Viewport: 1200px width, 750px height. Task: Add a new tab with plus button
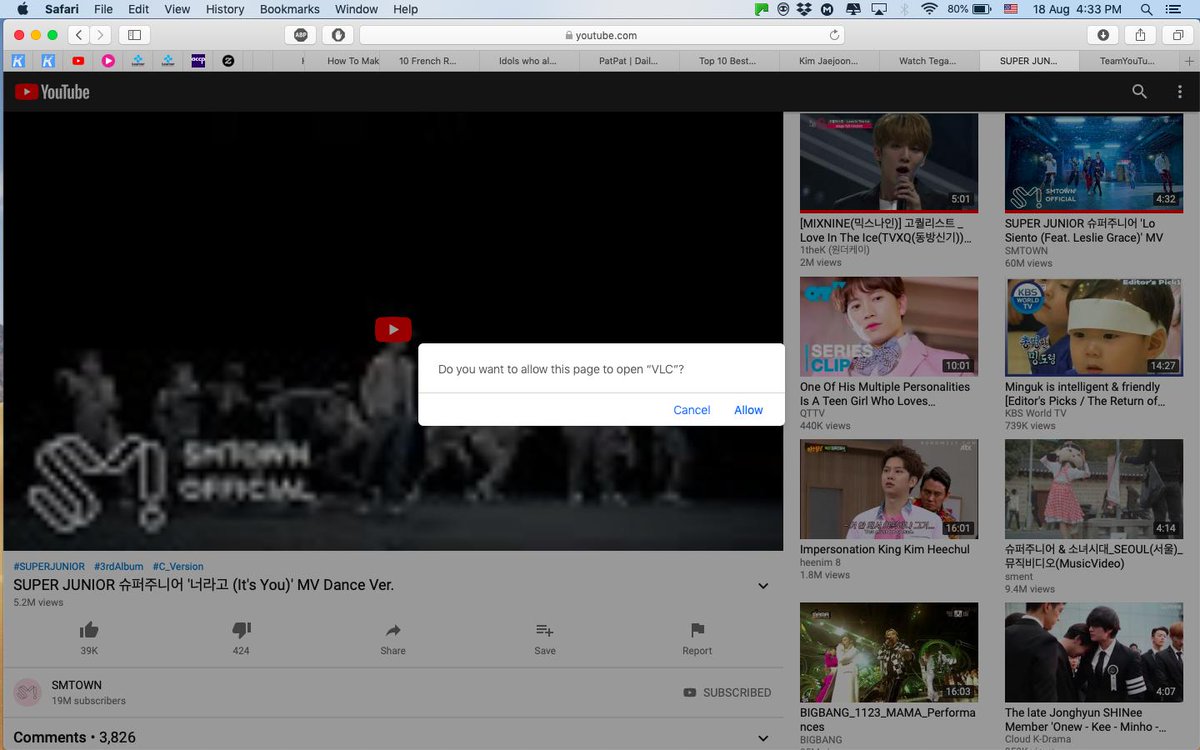point(1188,61)
